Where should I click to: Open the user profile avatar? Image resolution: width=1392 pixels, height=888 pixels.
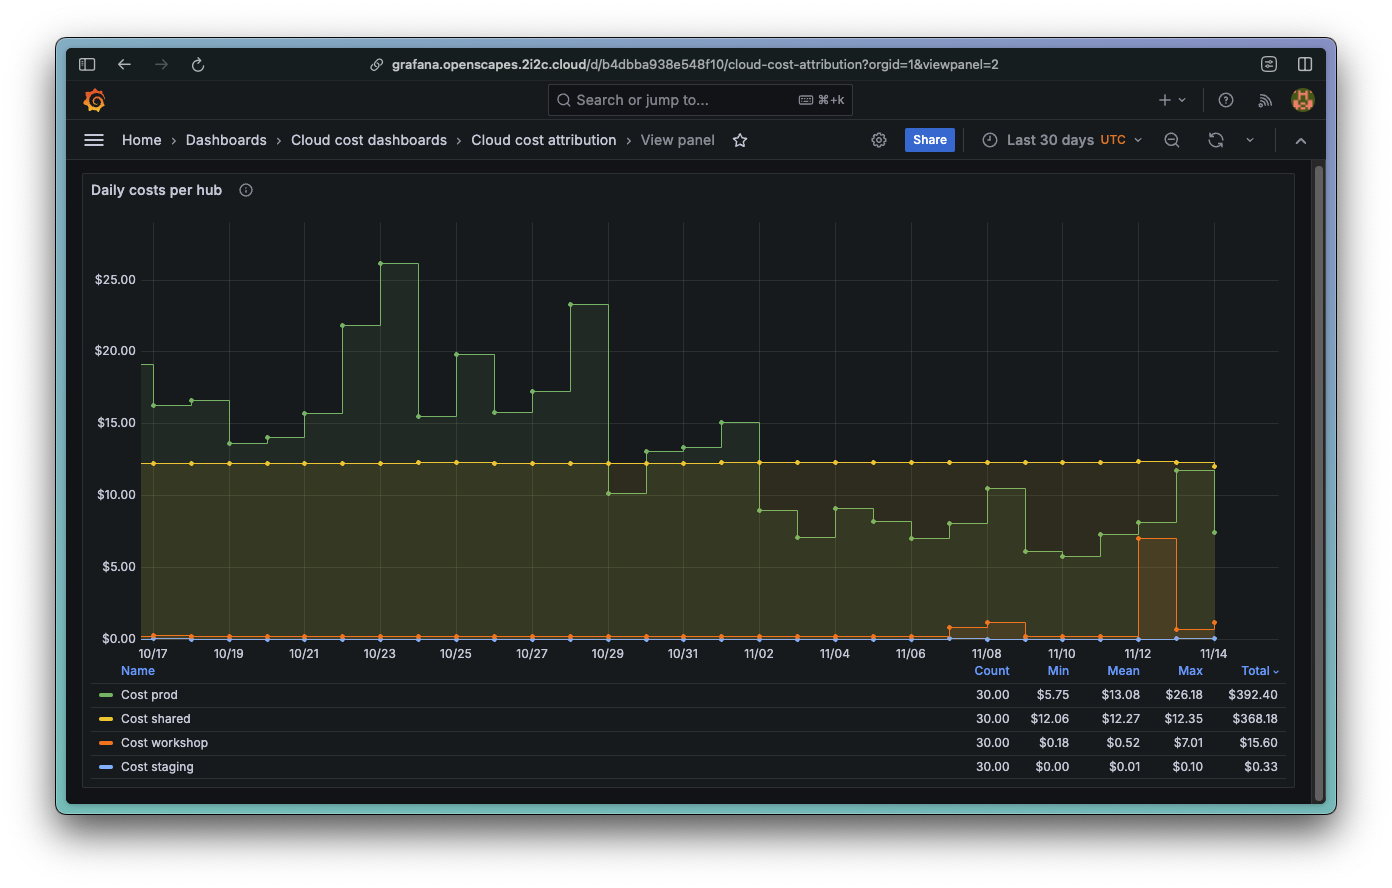click(x=1303, y=100)
